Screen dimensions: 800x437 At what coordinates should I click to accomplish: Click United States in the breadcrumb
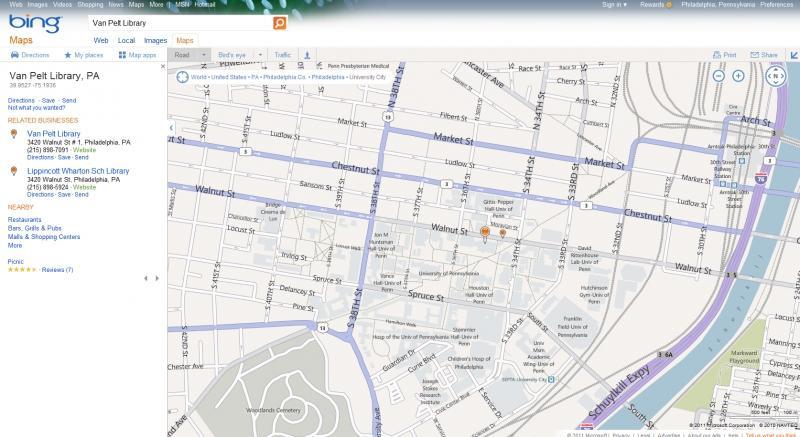229,77
